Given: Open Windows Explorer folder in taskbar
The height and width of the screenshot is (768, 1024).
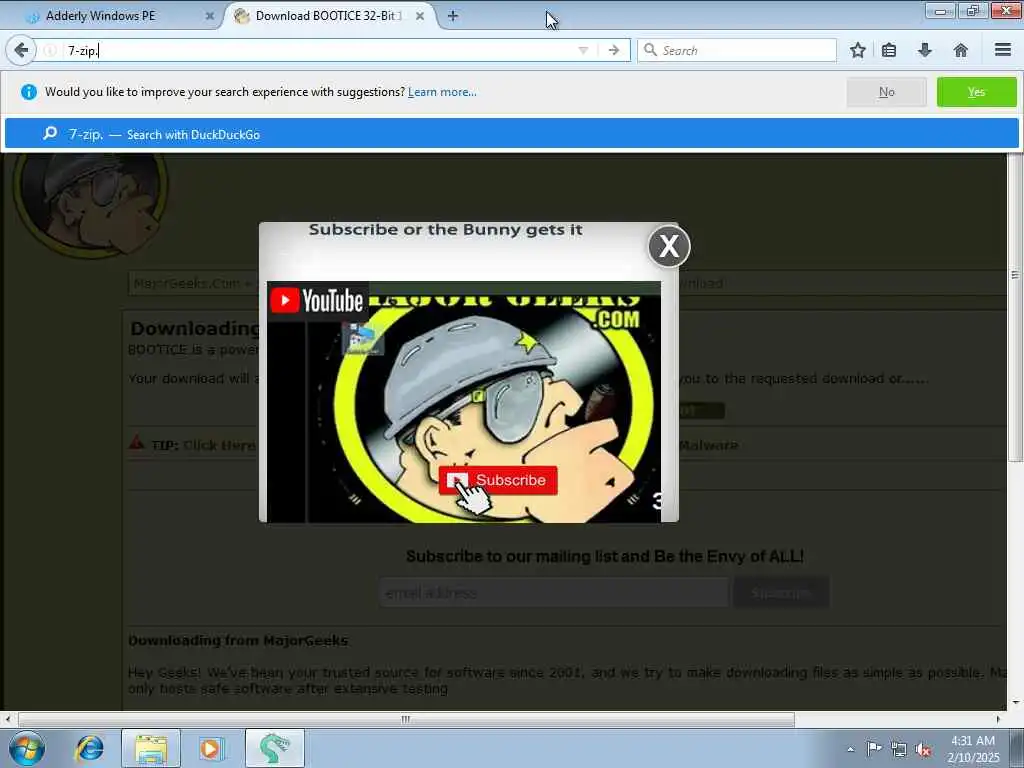Looking at the screenshot, I should (x=151, y=748).
